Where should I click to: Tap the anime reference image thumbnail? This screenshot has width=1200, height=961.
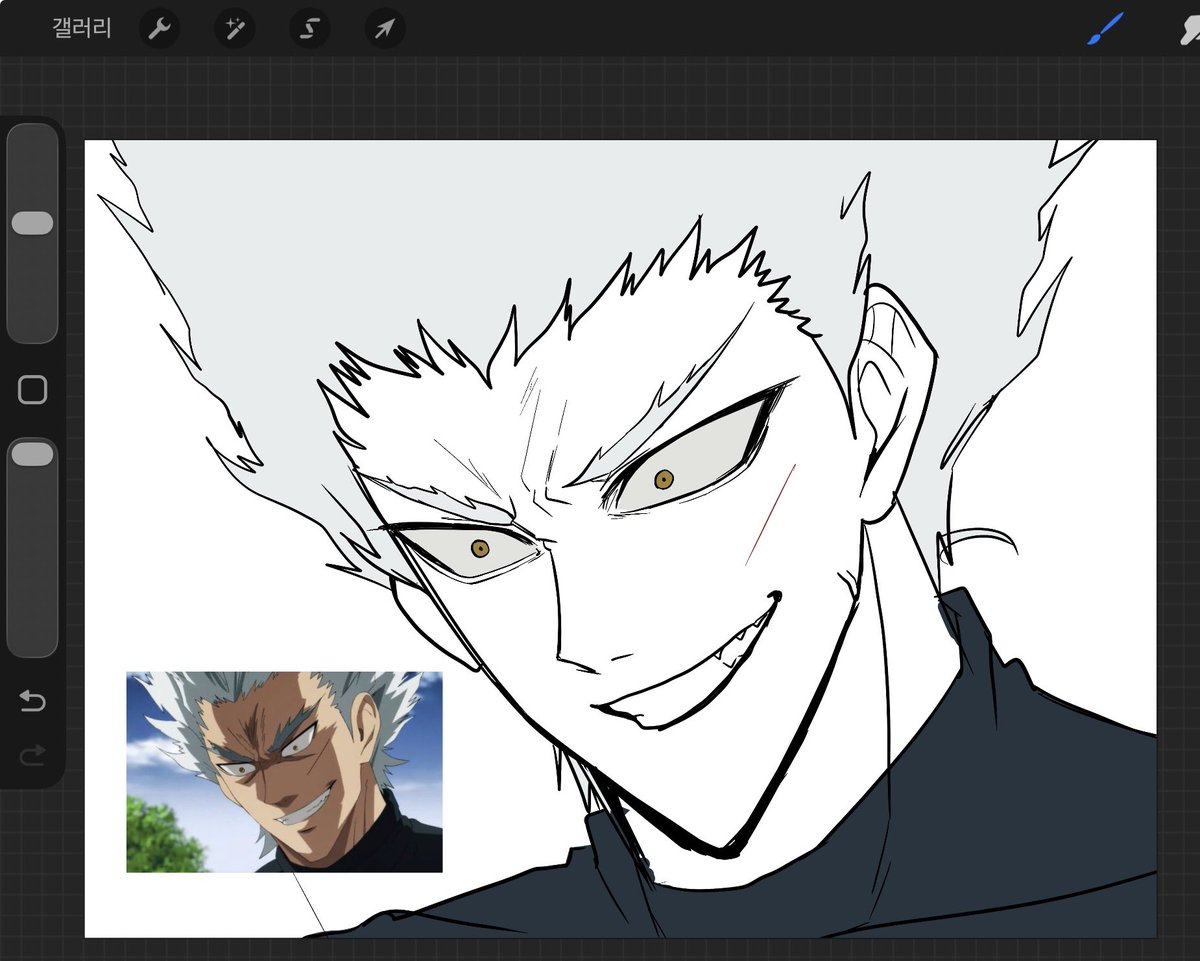coord(284,772)
